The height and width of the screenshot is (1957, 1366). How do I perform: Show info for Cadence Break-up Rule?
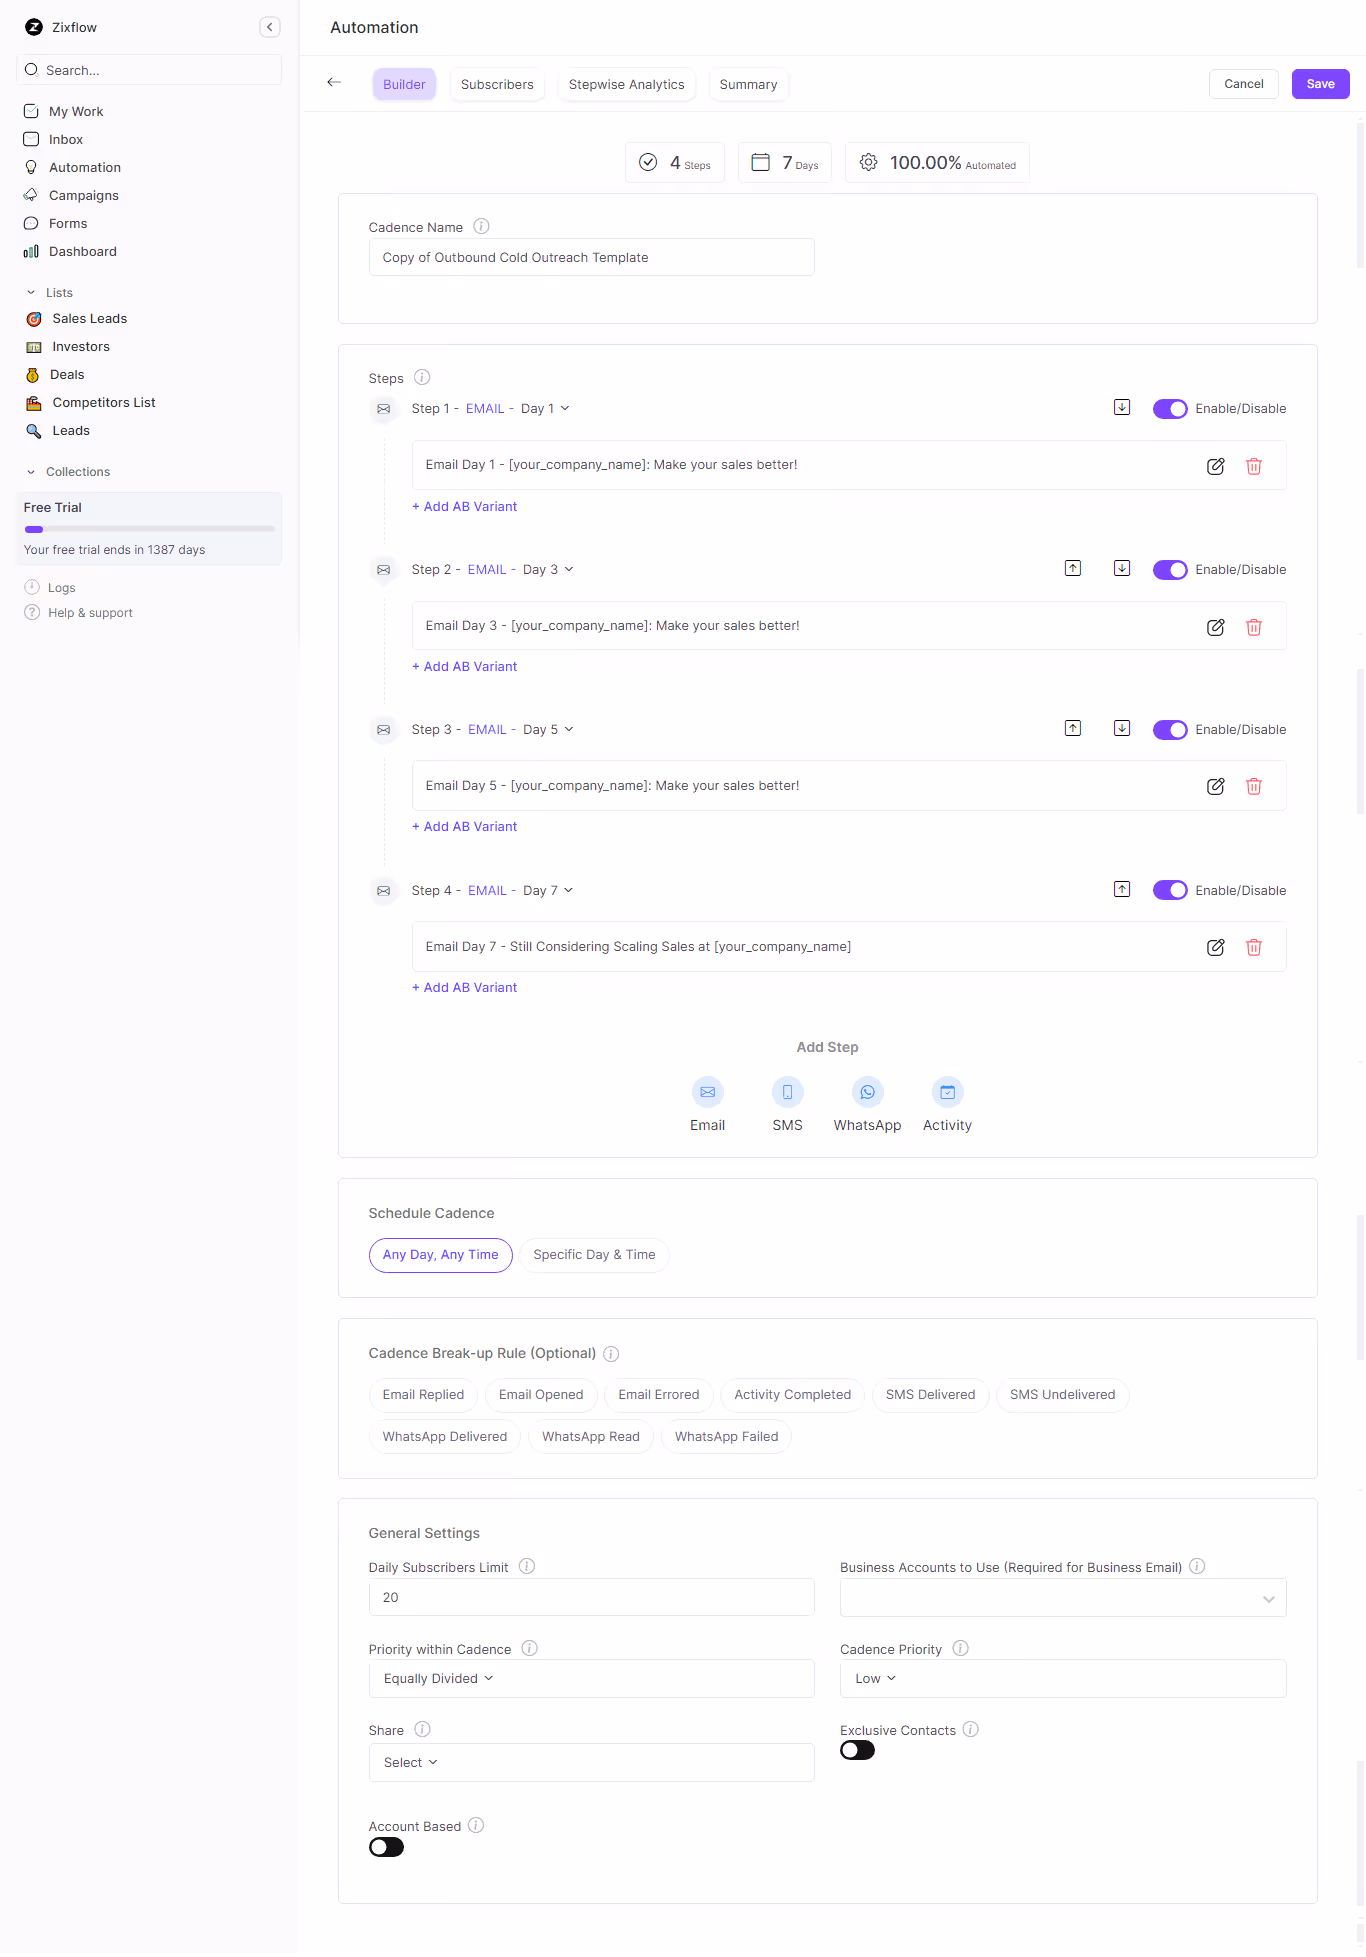coord(611,1354)
